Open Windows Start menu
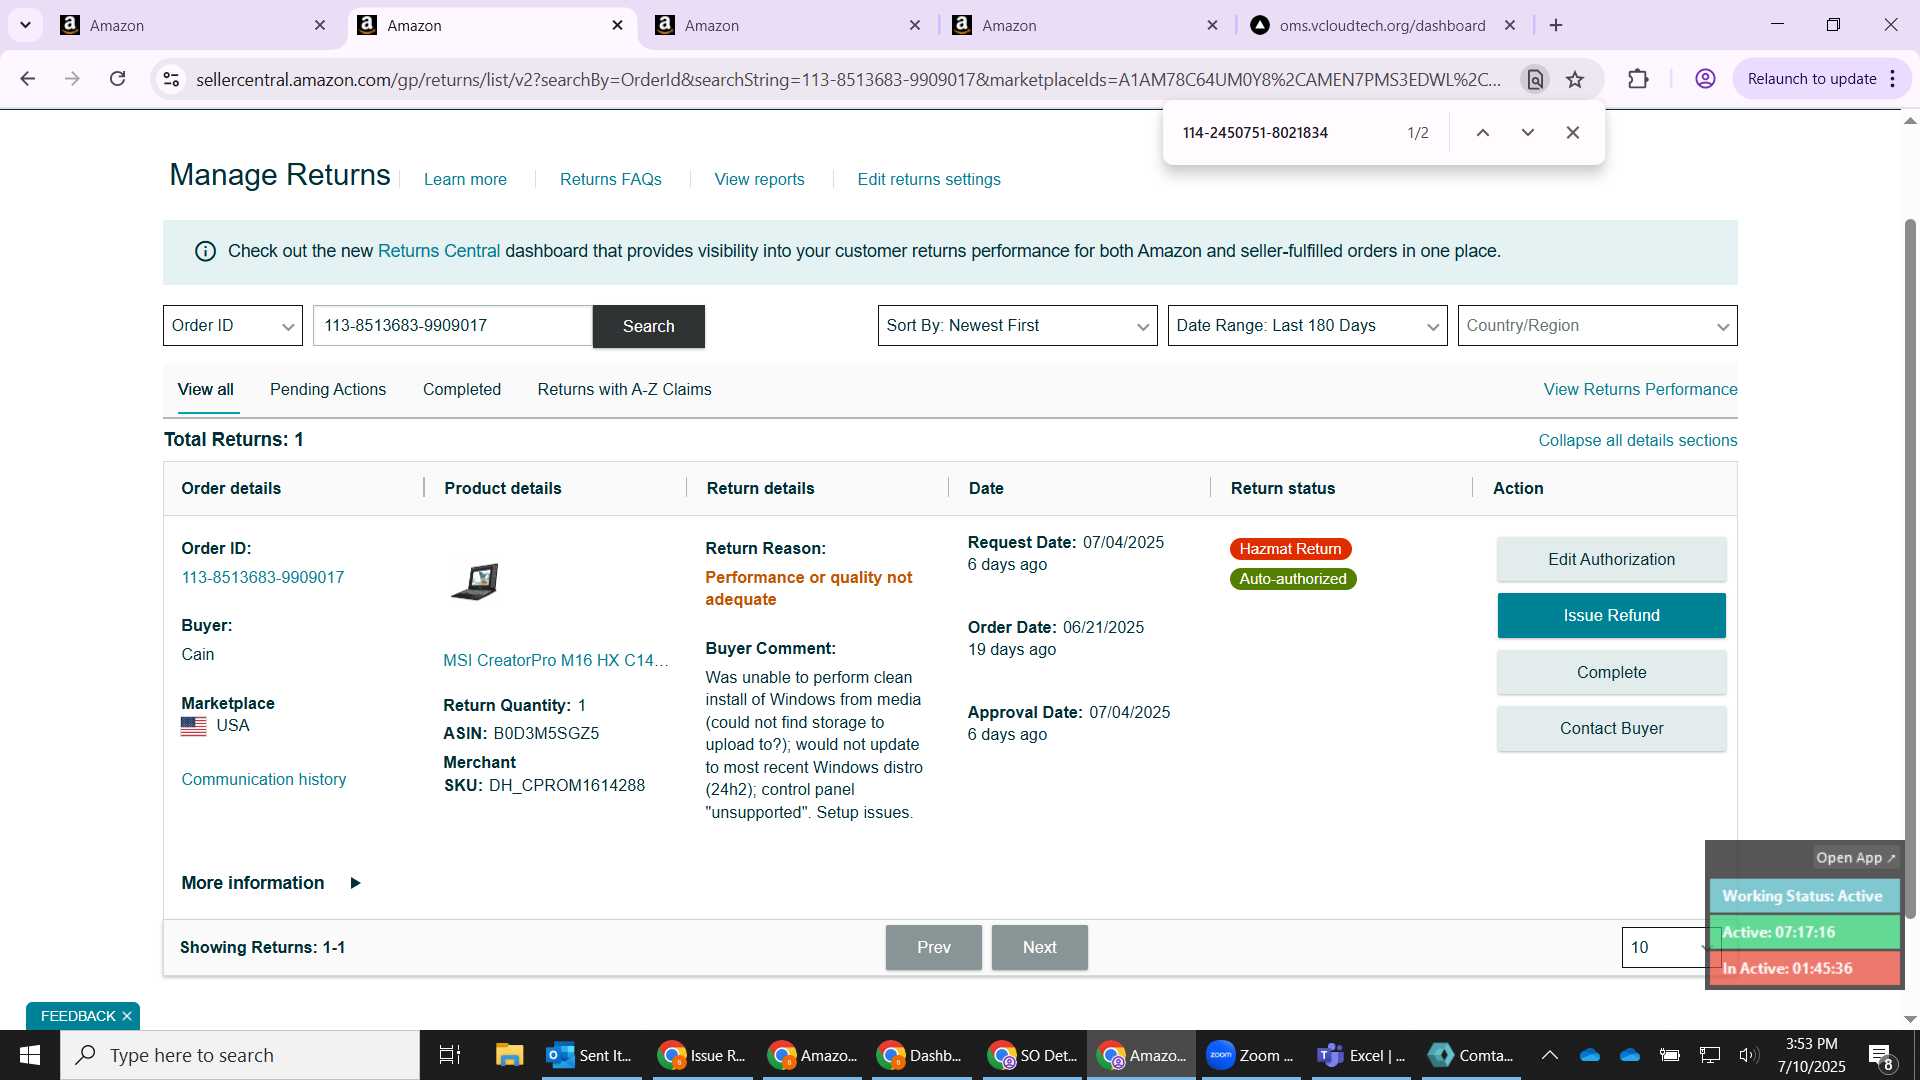This screenshot has width=1920, height=1080. [29, 1055]
